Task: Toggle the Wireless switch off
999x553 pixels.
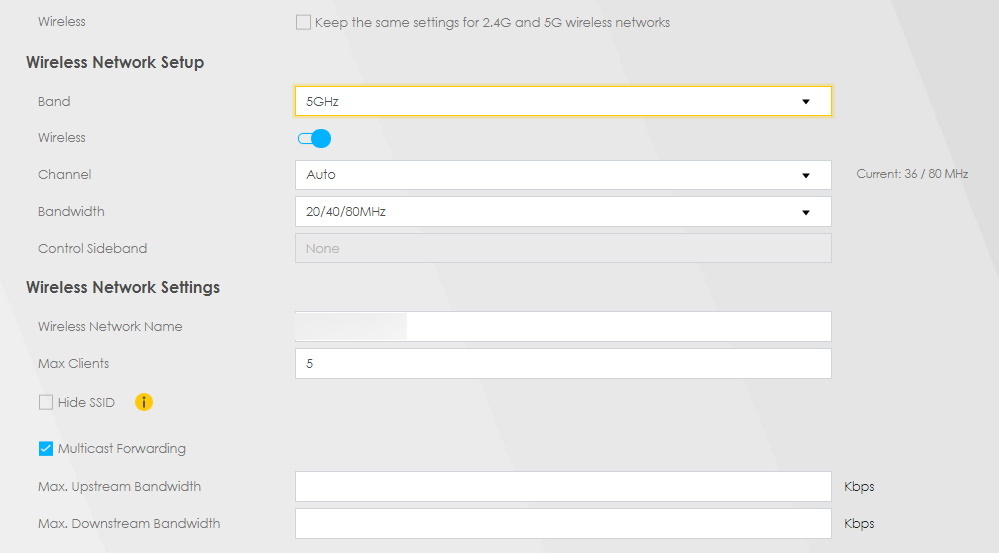Action: [x=314, y=138]
